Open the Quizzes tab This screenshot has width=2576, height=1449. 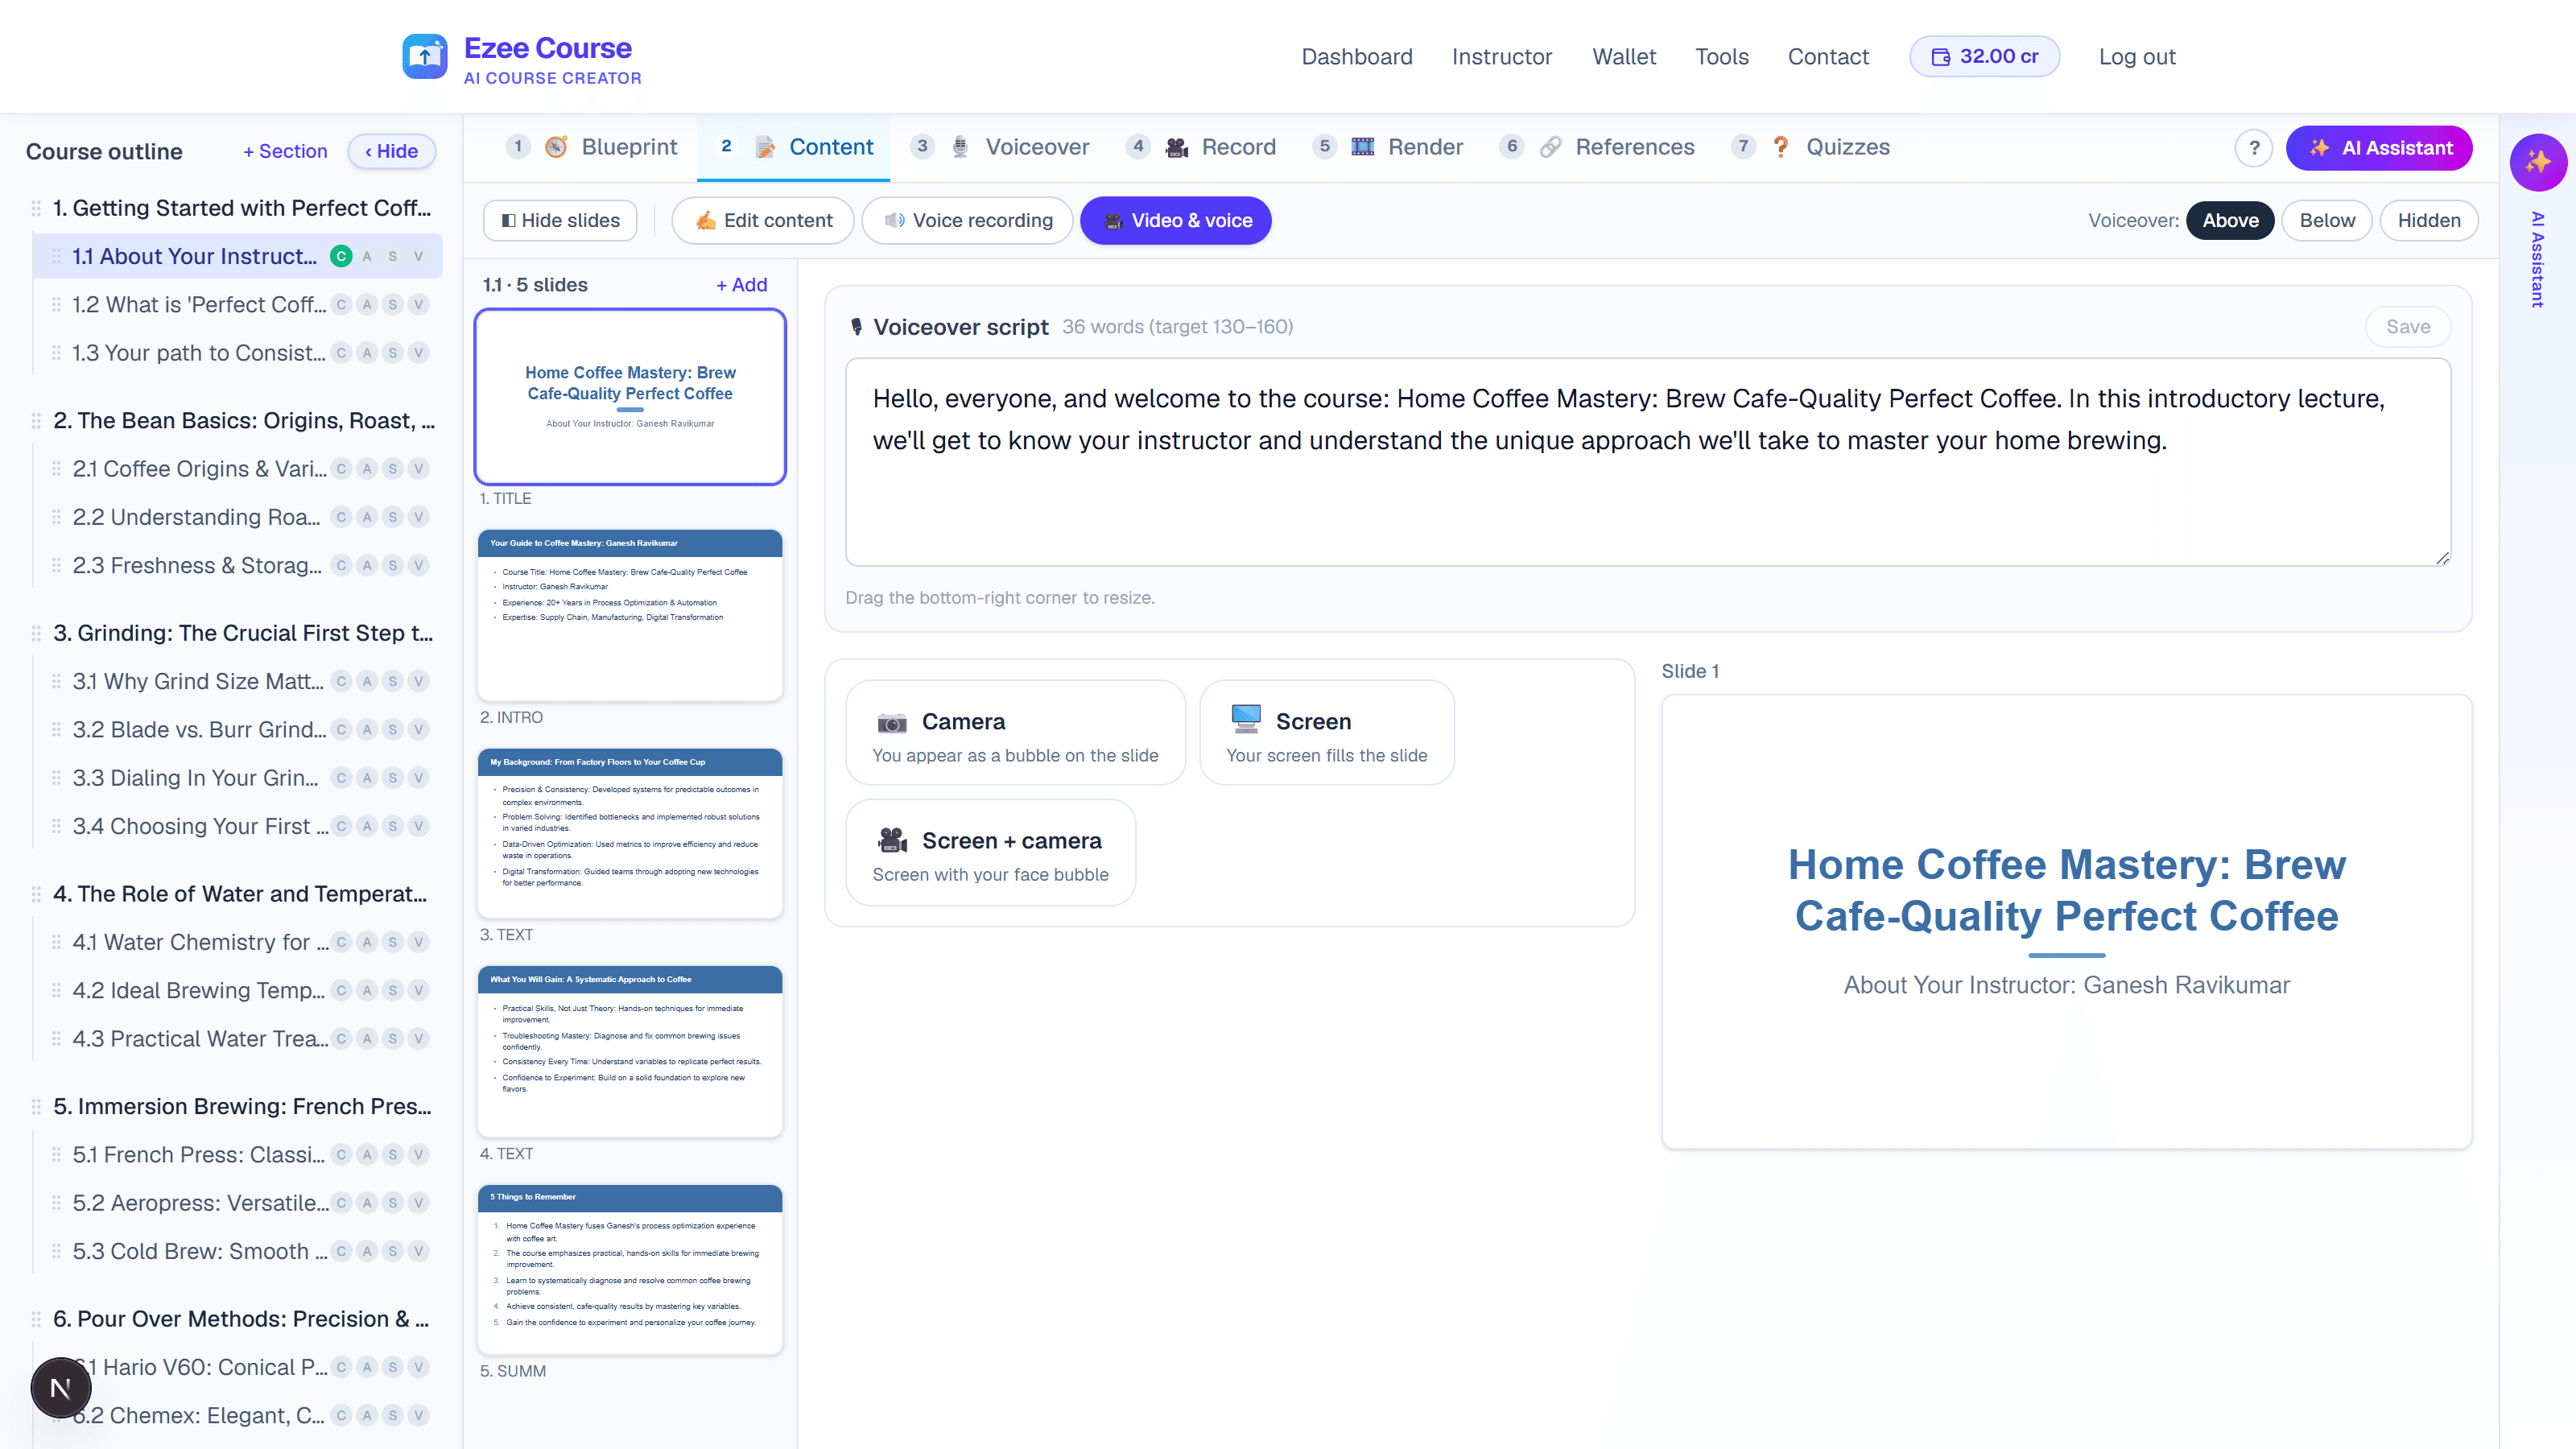tap(1811, 148)
